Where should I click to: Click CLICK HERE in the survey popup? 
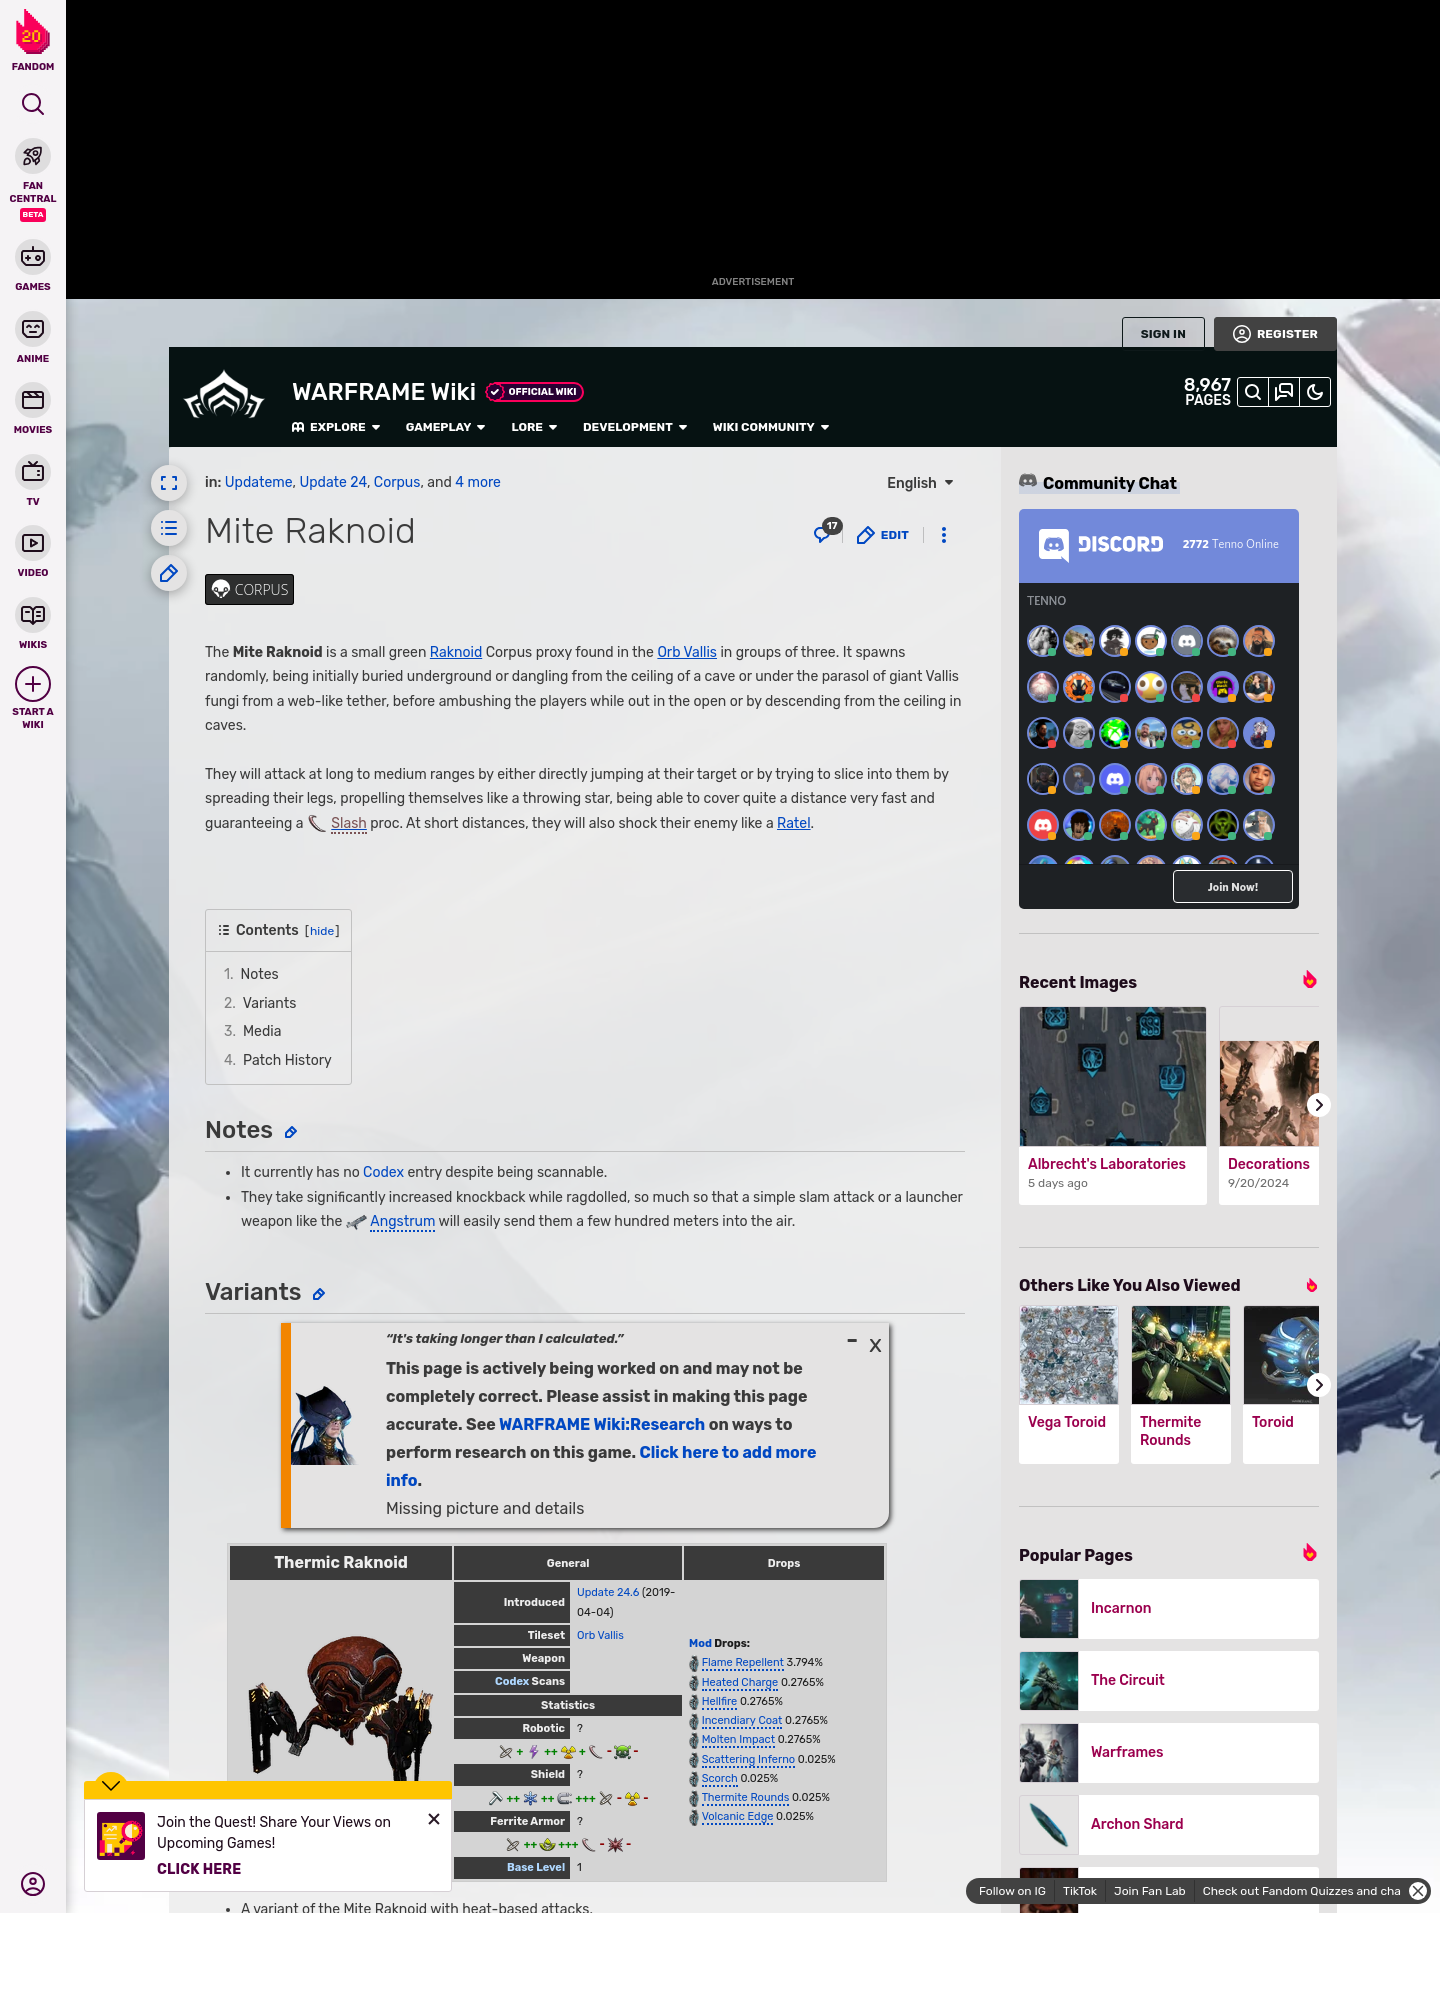click(199, 1869)
